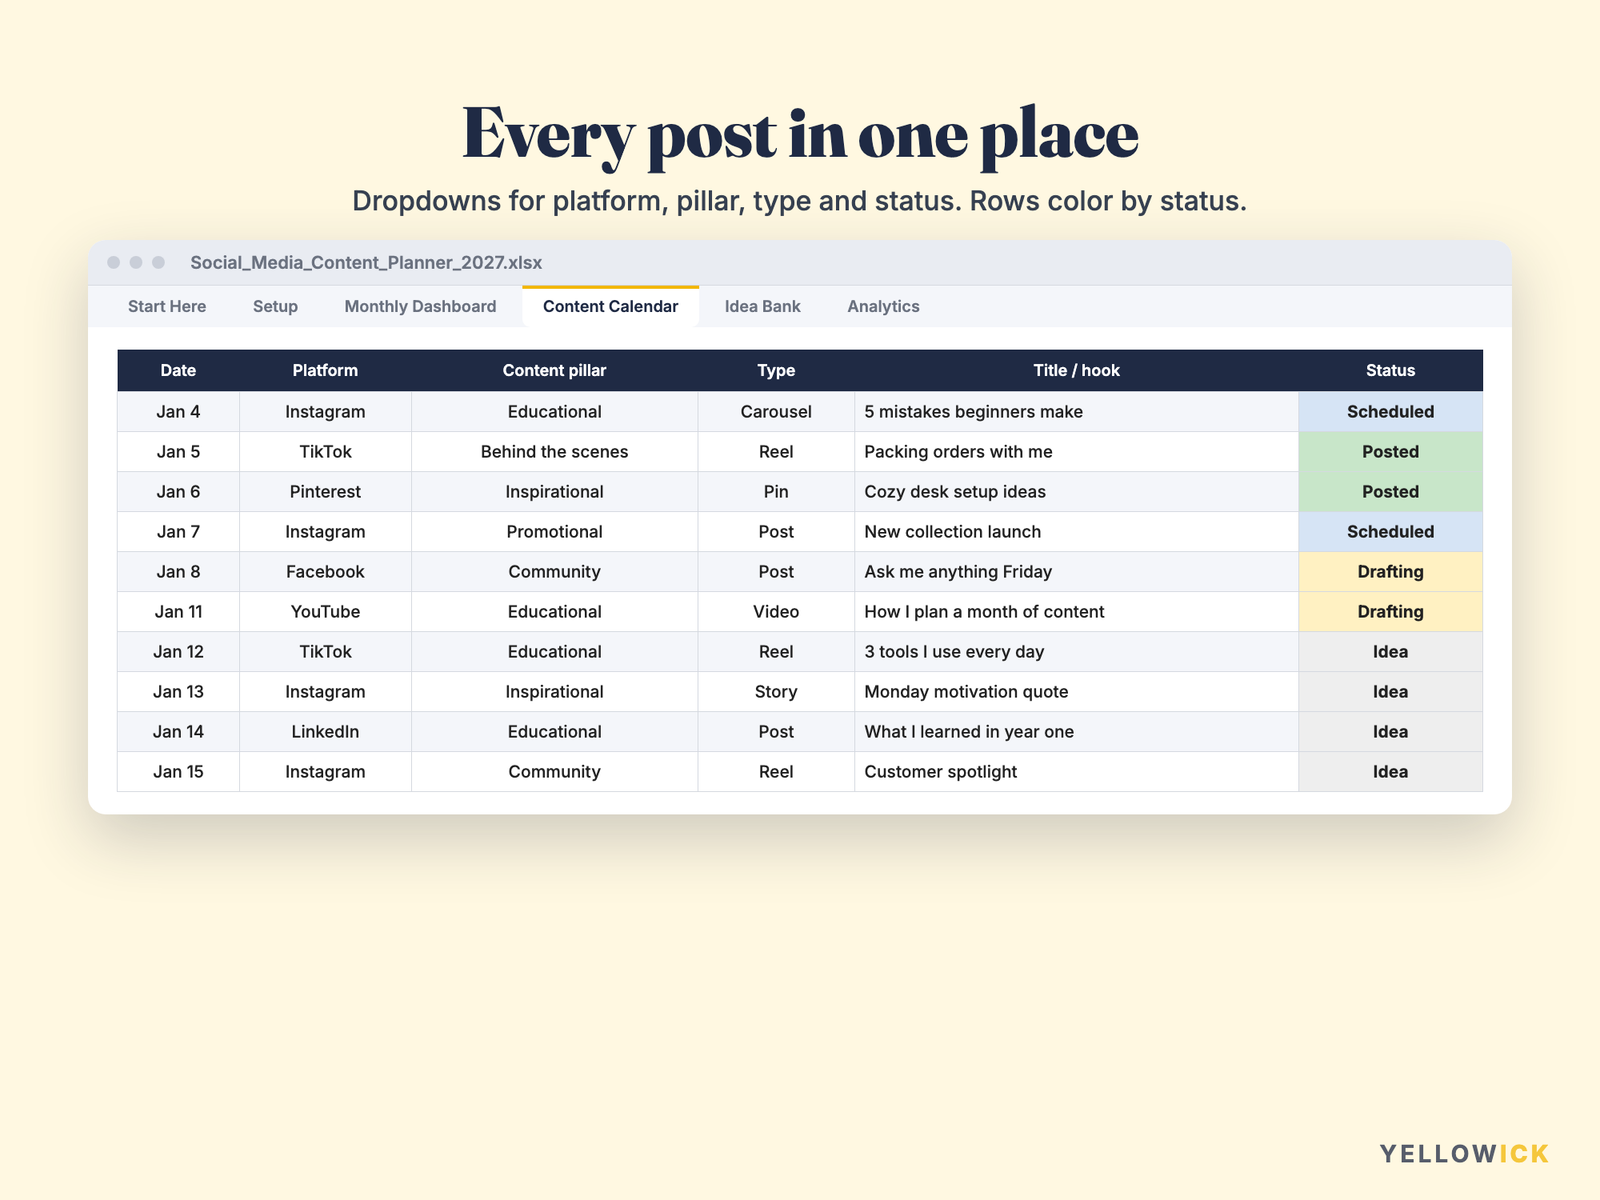Click the Posted status for Jan 6
The image size is (1600, 1200).
point(1390,492)
